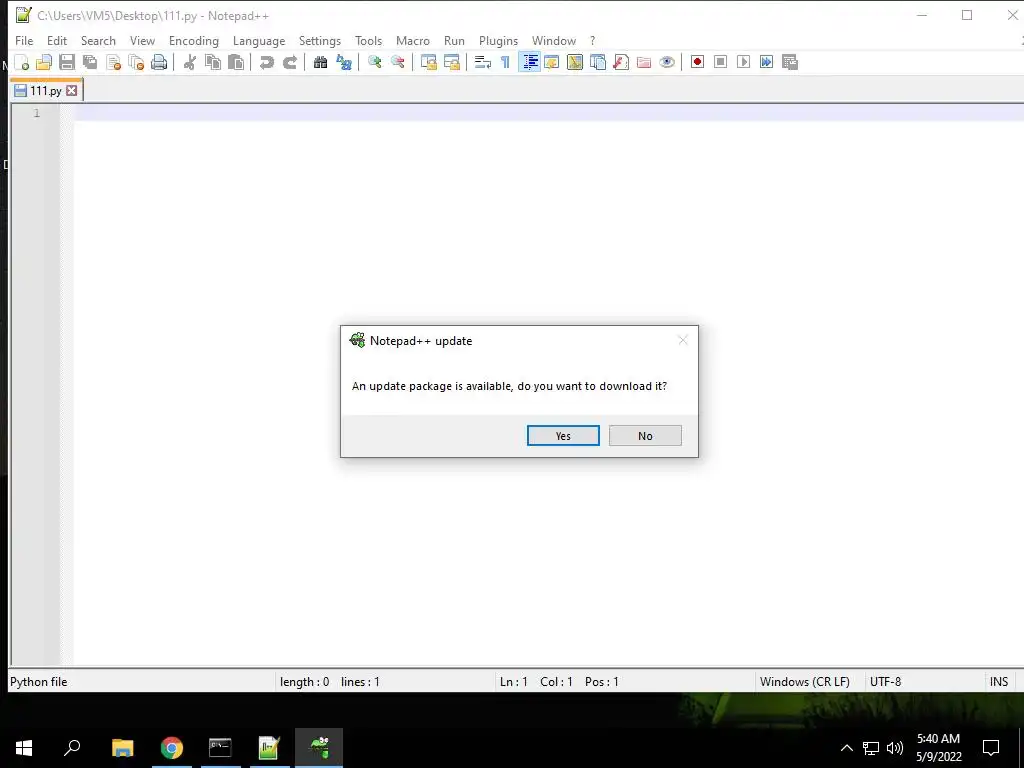
Task: Click the Close All toolbar icon
Action: 136,62
